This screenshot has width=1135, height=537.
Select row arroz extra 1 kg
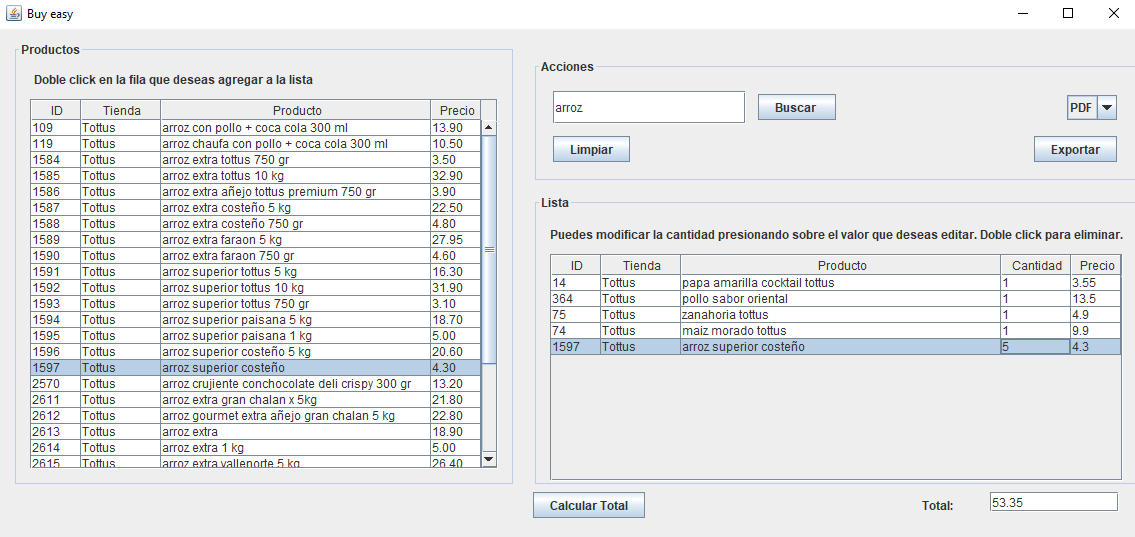(256, 447)
